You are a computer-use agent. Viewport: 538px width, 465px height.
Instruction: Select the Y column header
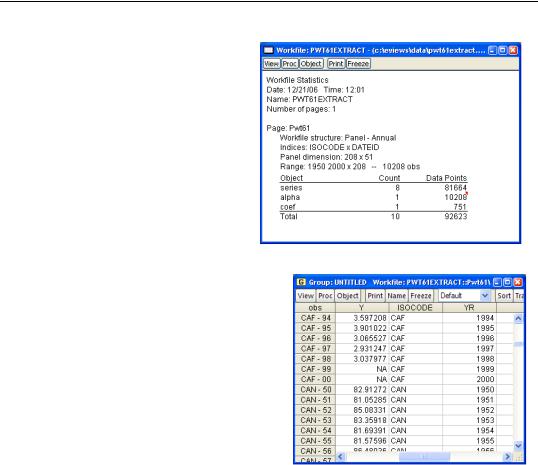click(x=362, y=308)
